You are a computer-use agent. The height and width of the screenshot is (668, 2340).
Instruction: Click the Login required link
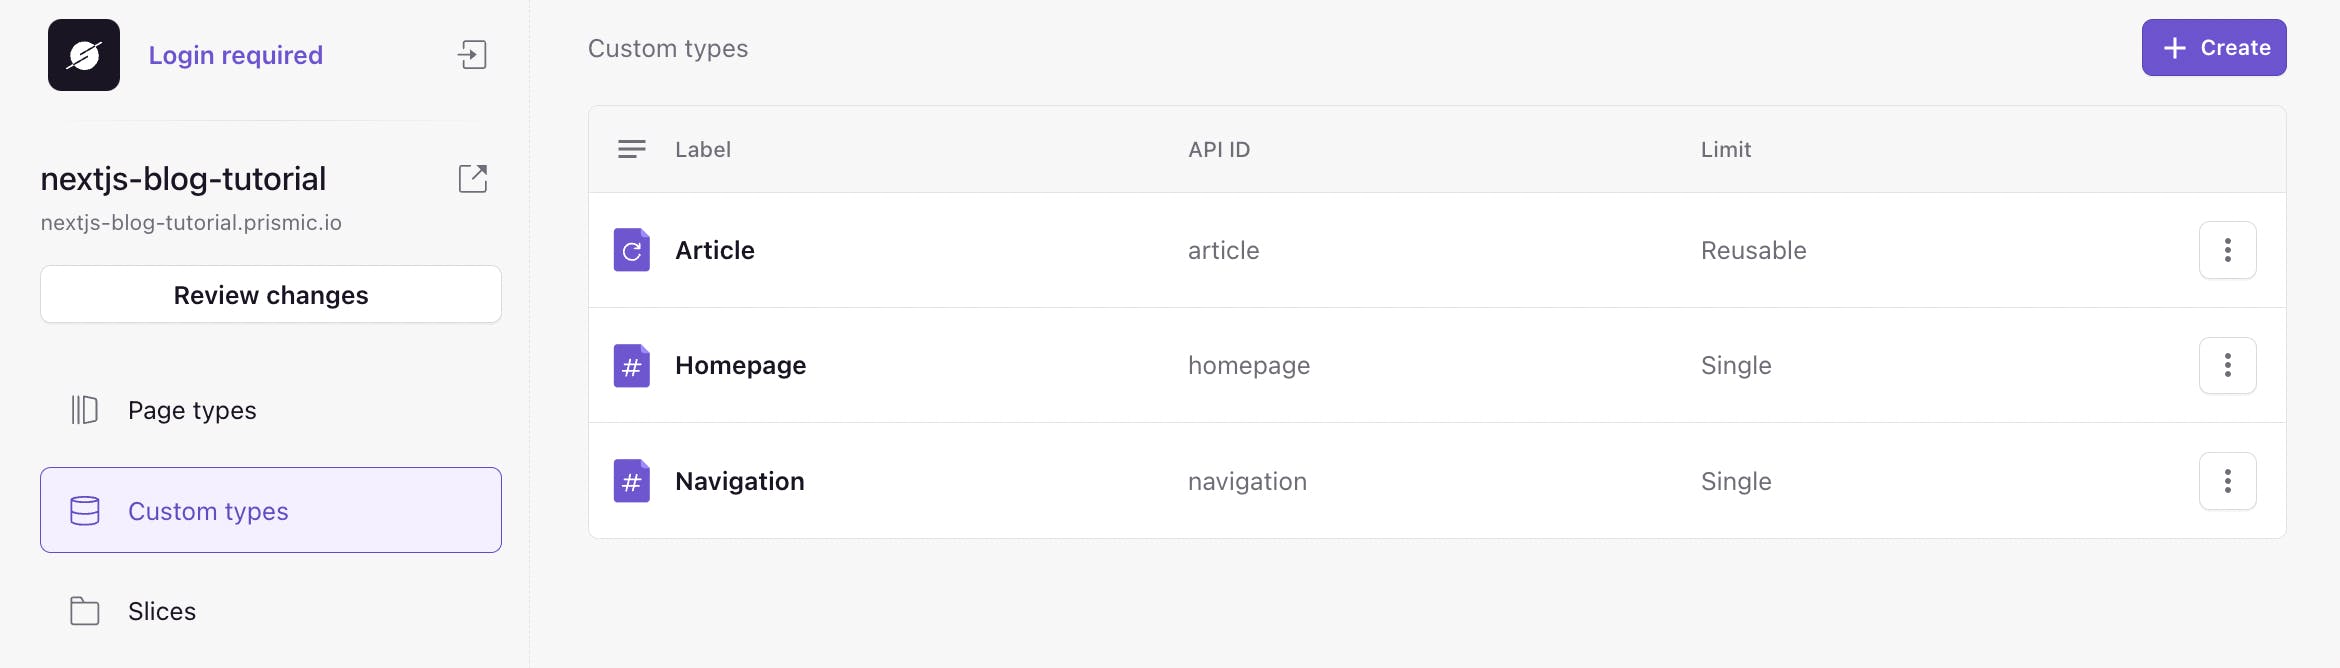pyautogui.click(x=236, y=55)
